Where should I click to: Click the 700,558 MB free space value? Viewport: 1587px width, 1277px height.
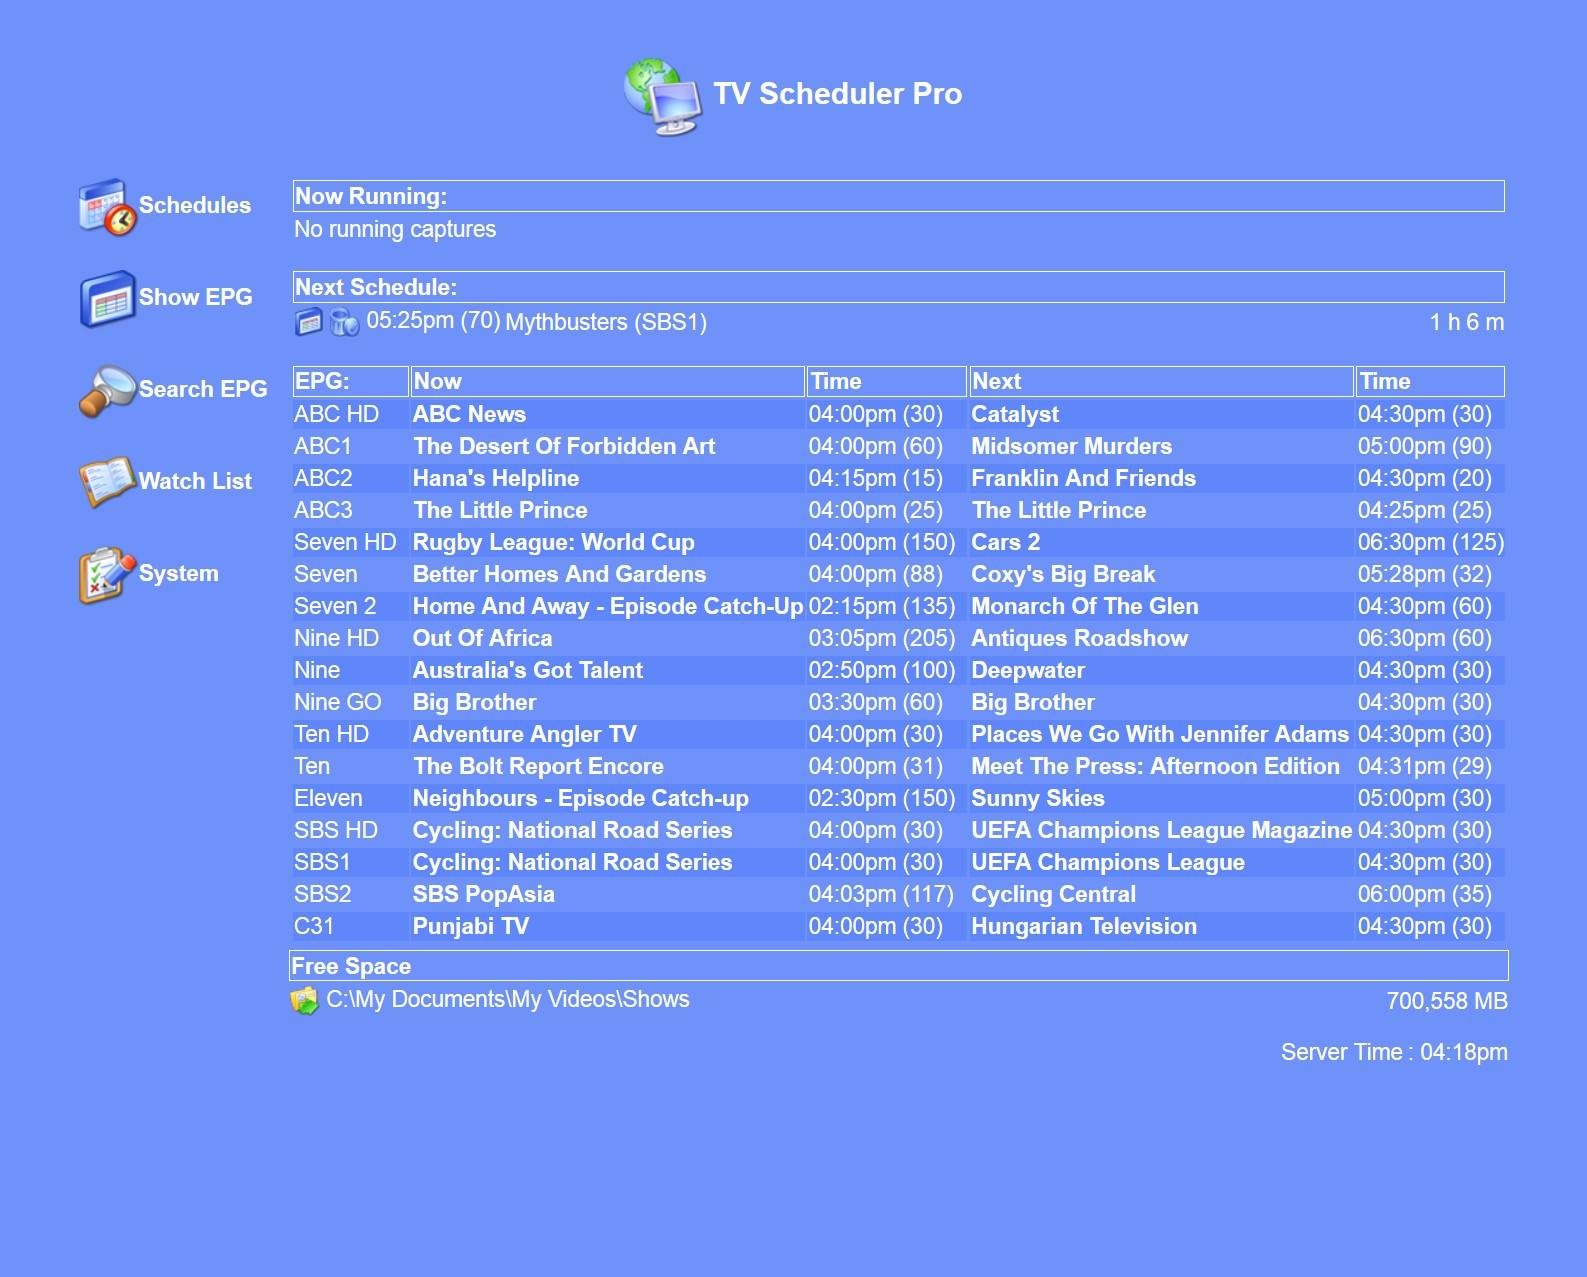[x=1447, y=1001]
